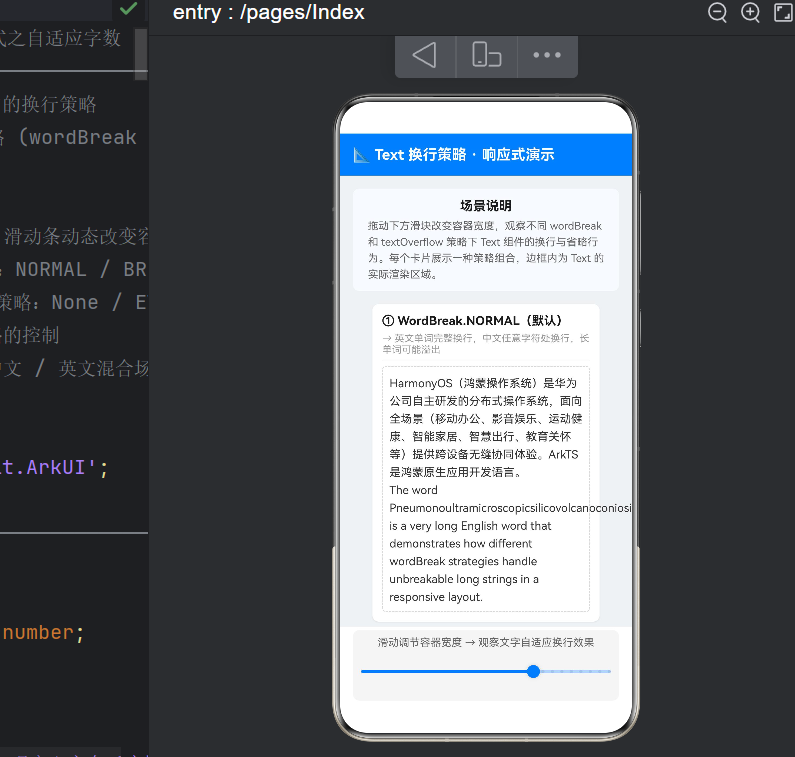Click the 'WordBreak.NORMAL（默认）' card title

[x=472, y=320]
